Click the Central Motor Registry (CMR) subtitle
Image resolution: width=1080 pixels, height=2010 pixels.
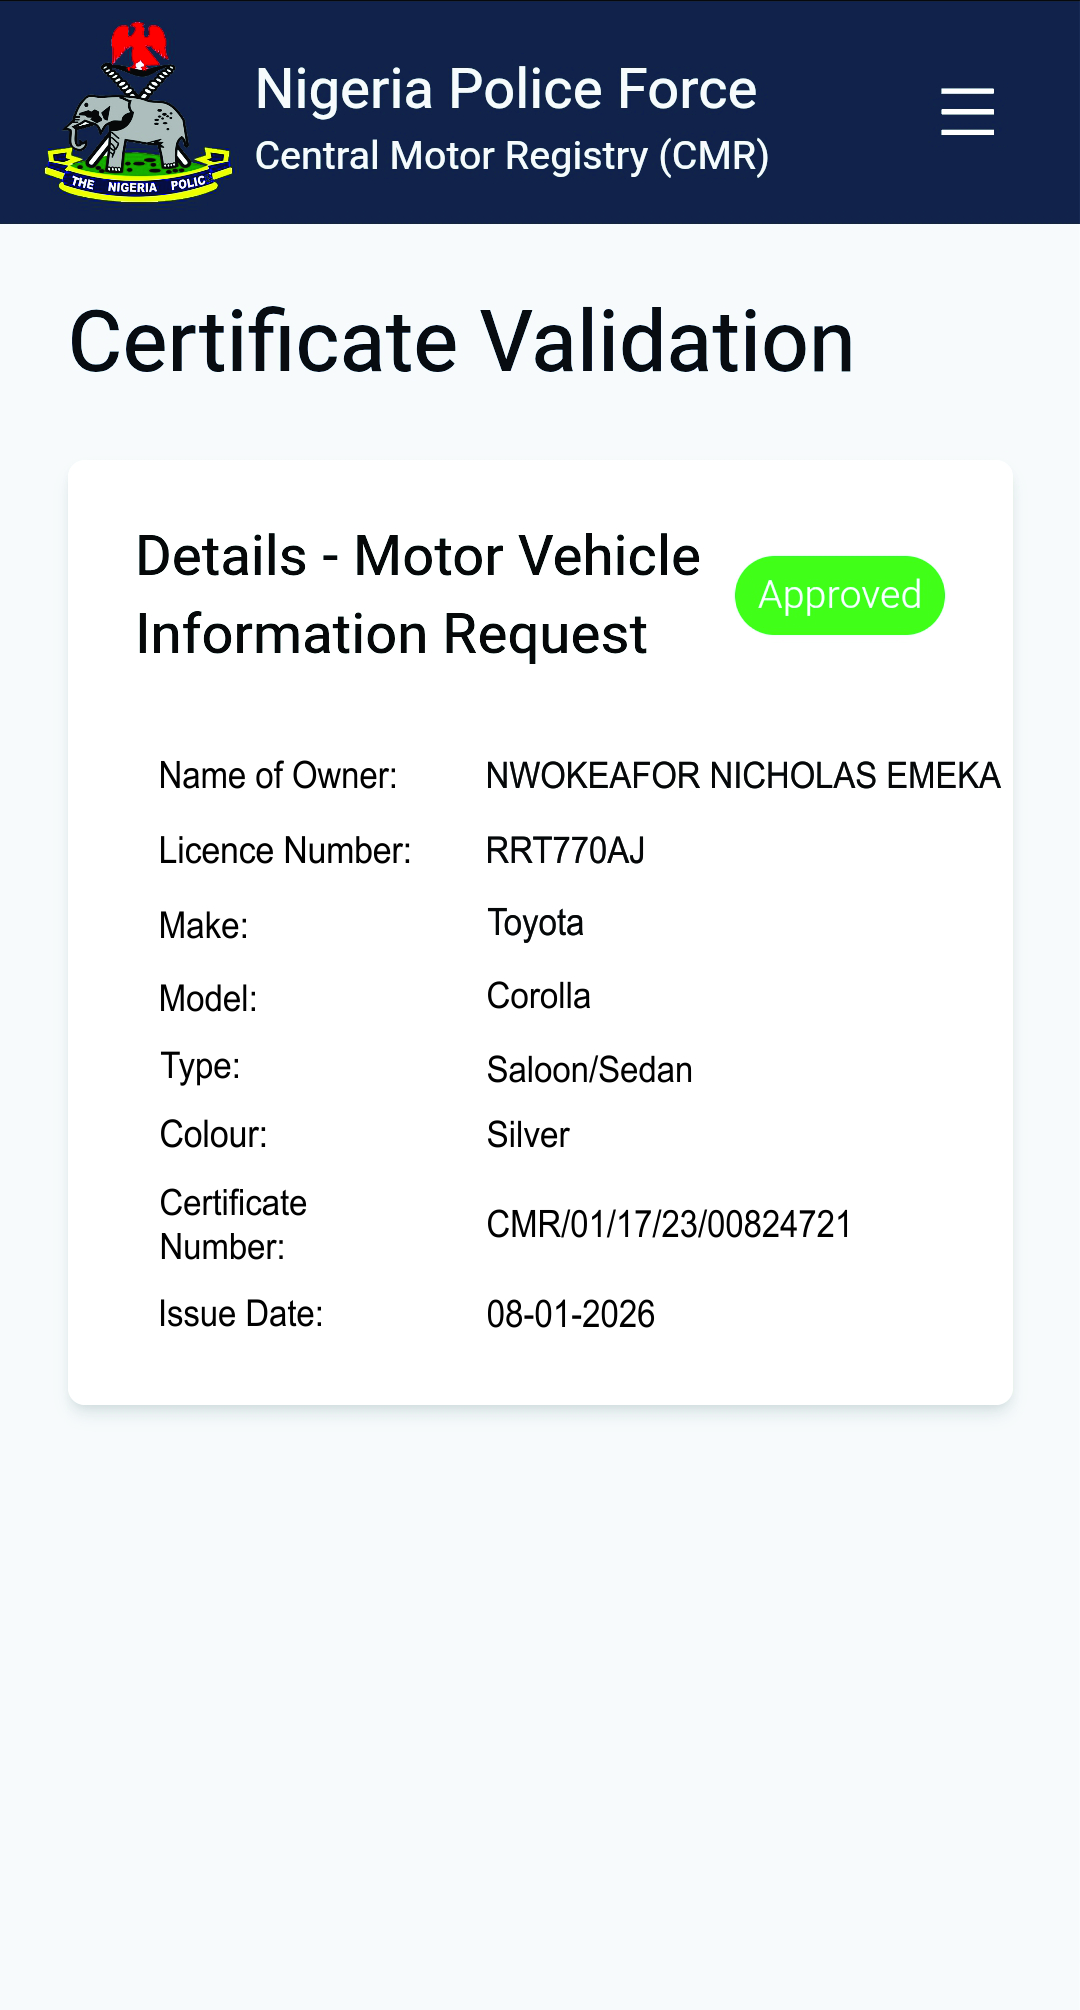512,156
